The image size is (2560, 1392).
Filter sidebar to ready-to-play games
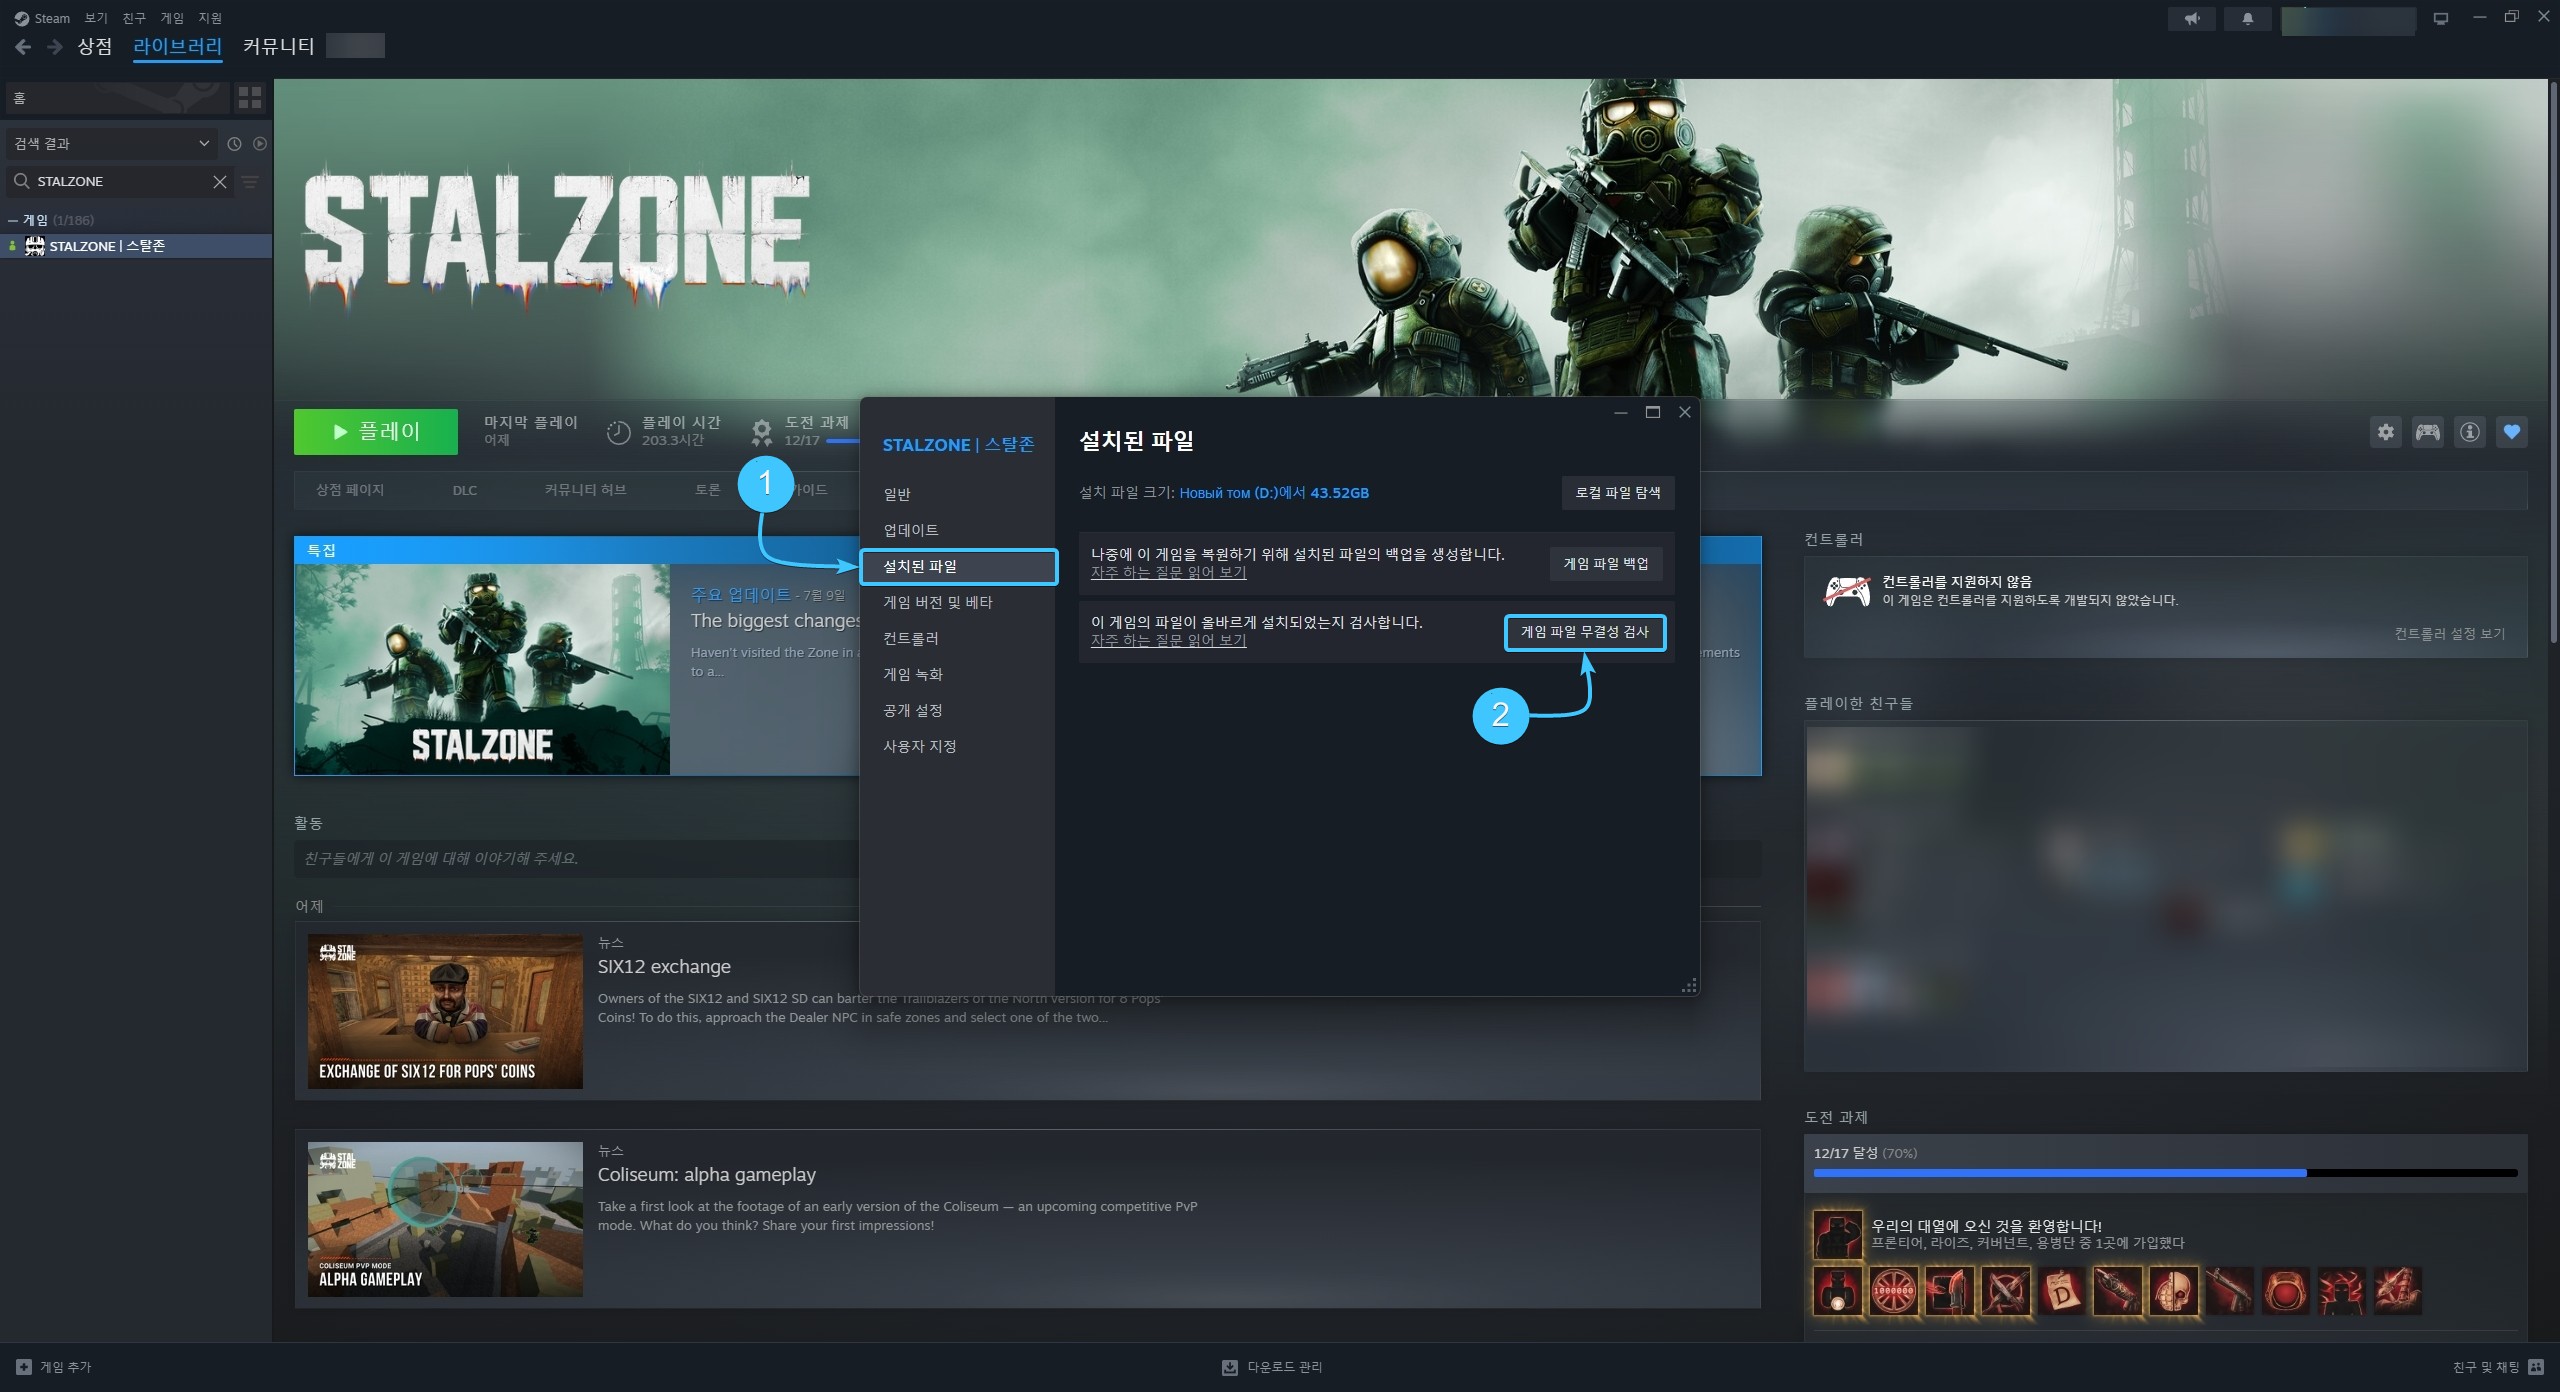click(260, 144)
